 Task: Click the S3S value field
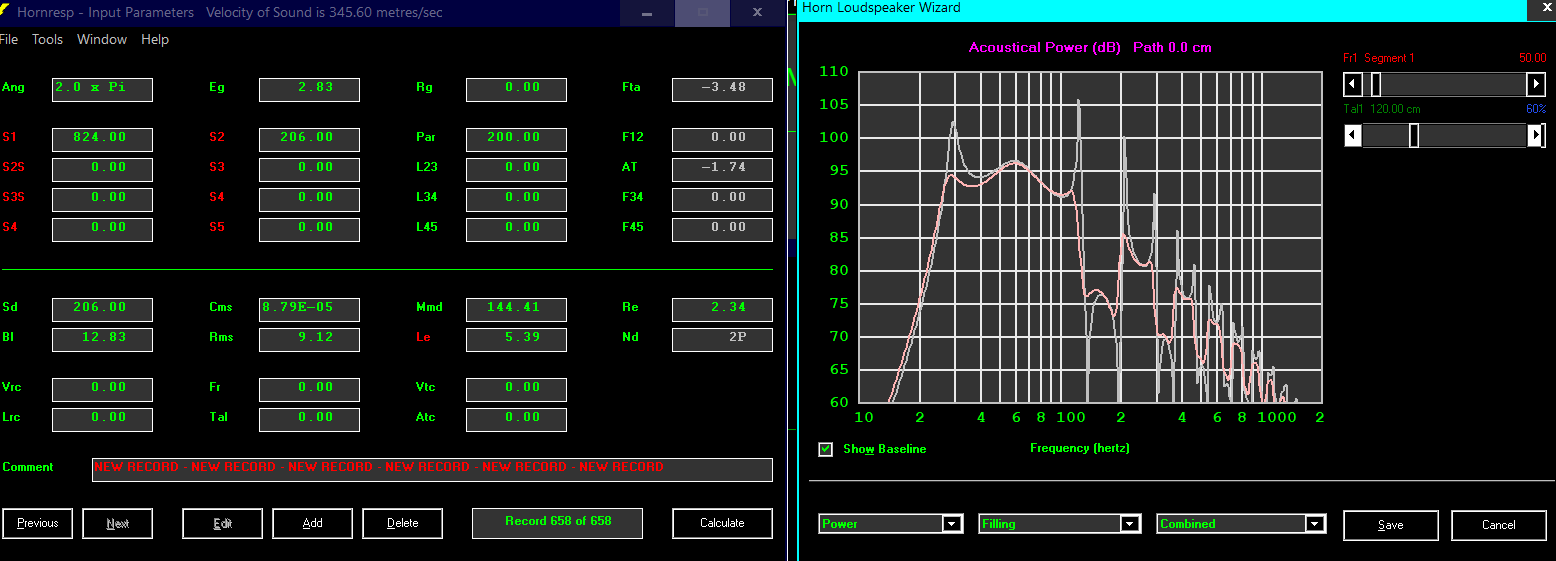click(103, 199)
